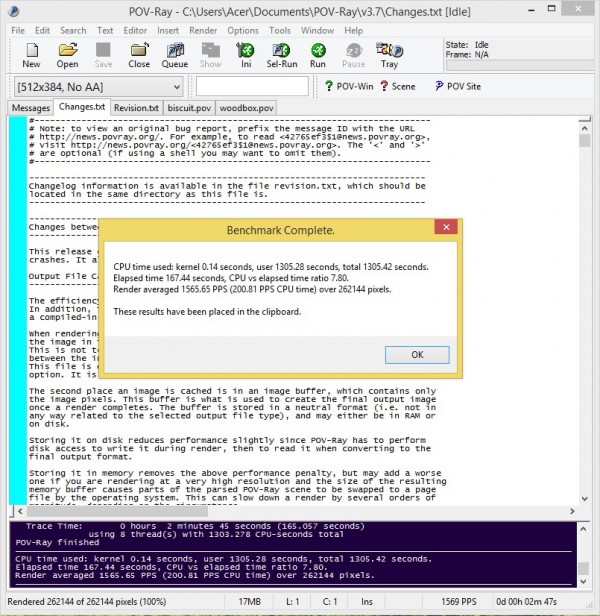Click the L: 1 line indicator
The image size is (600, 616).
(x=292, y=601)
